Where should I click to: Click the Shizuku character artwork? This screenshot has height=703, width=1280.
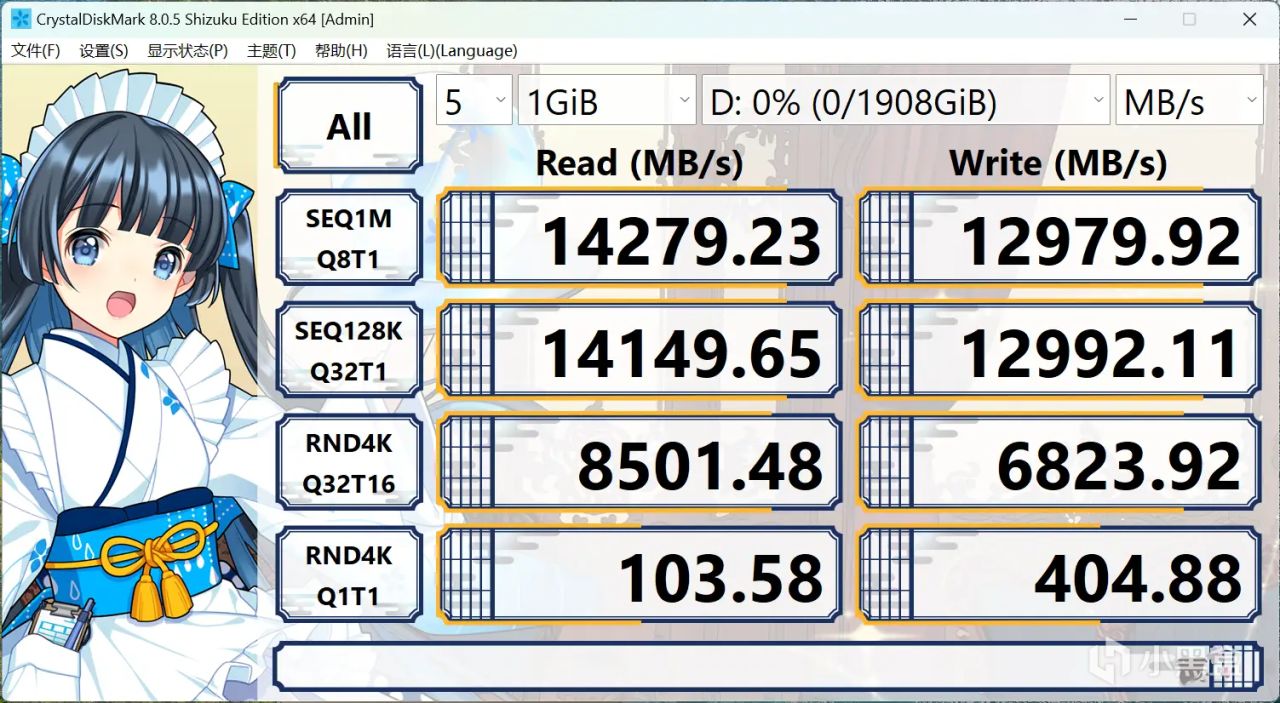point(130,385)
